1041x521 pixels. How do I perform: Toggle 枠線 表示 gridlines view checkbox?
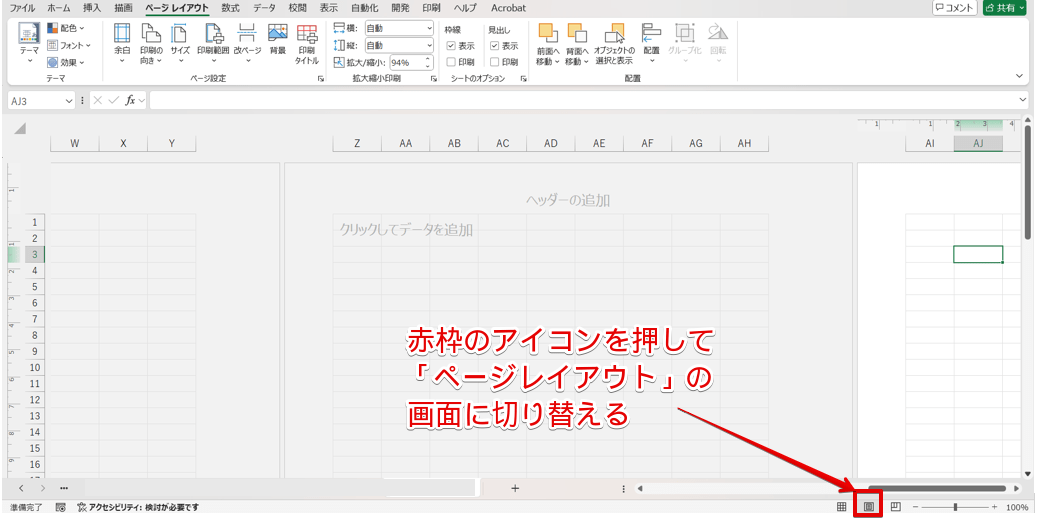[451, 46]
